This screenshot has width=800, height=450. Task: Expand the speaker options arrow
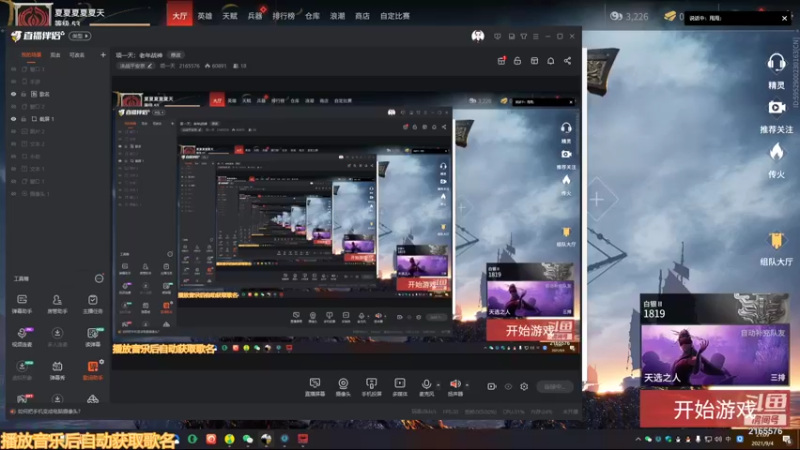[x=467, y=385]
